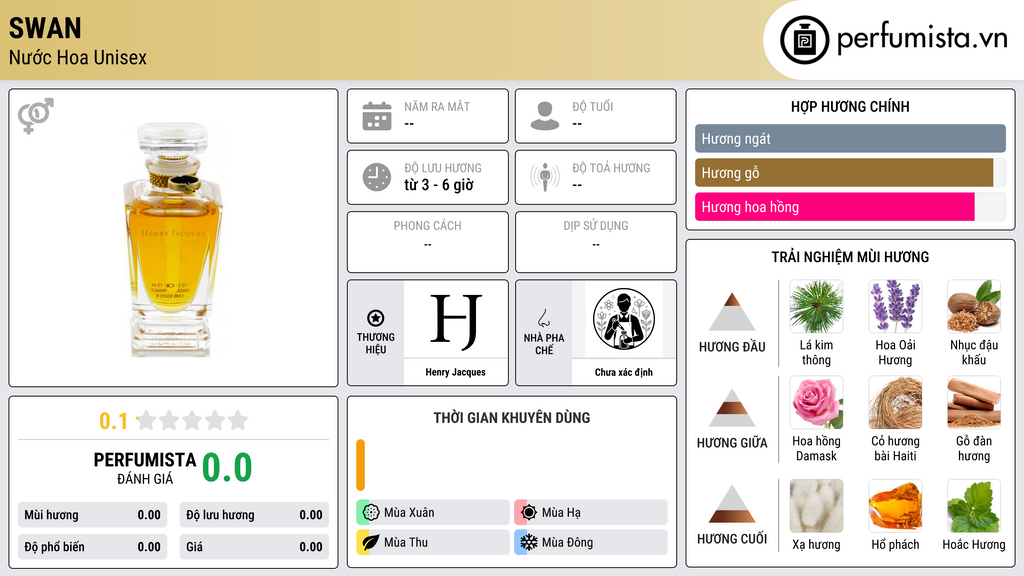1024x576 pixels.
Task: Click the Perfumista đánh giá label
Action: pyautogui.click(x=145, y=468)
